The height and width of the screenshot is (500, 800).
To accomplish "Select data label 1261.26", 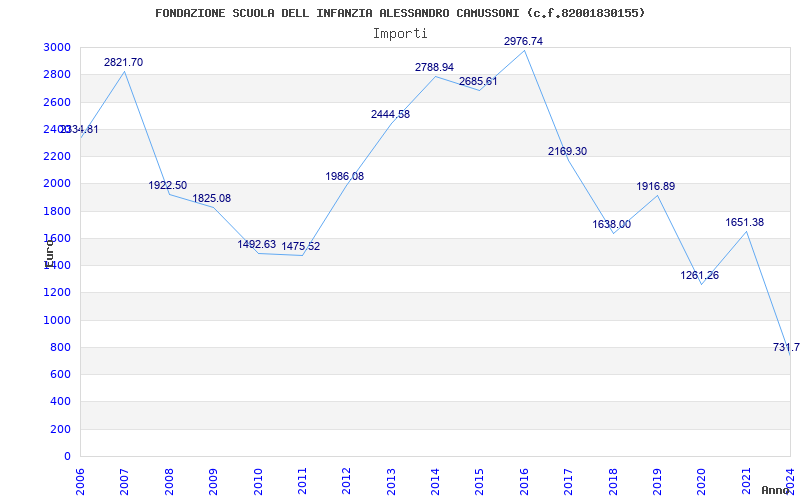I will click(699, 276).
